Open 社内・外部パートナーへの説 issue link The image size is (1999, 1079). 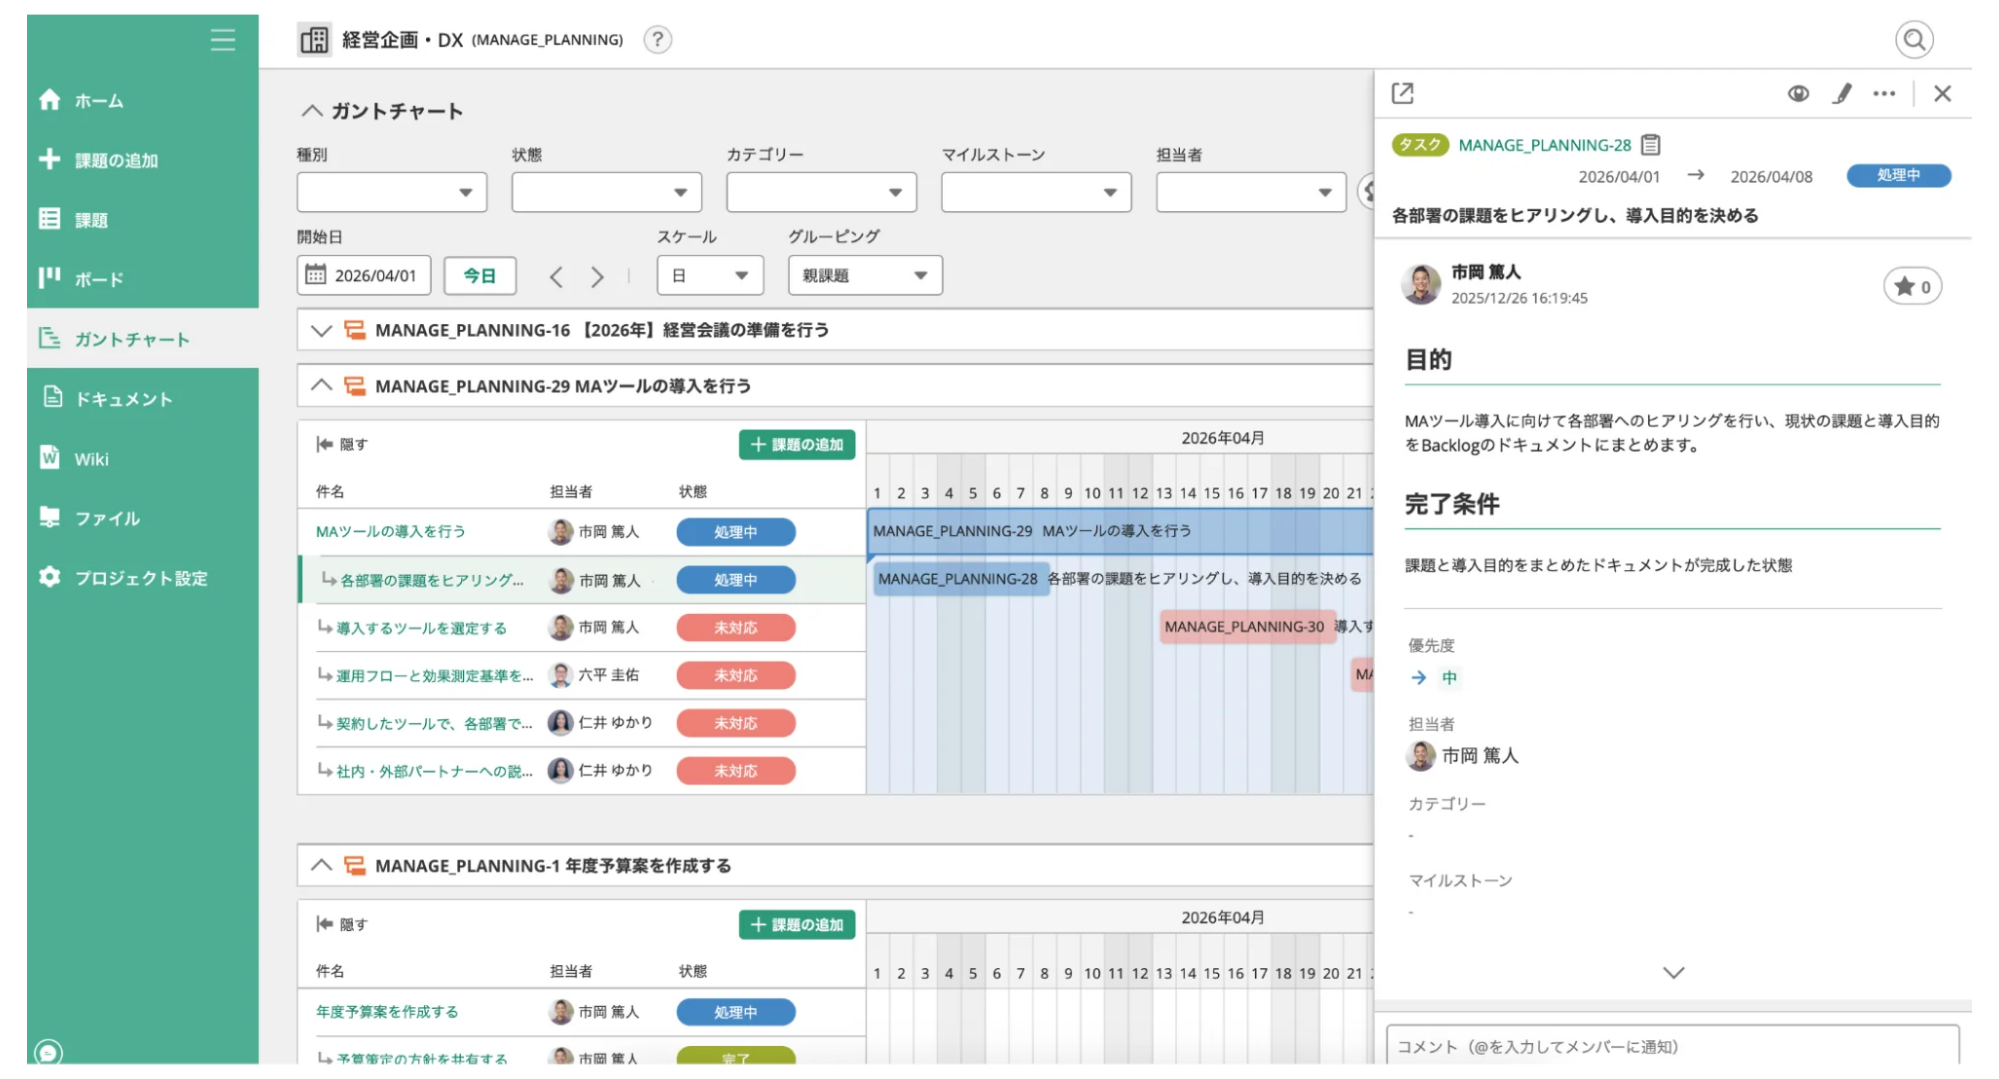(434, 771)
